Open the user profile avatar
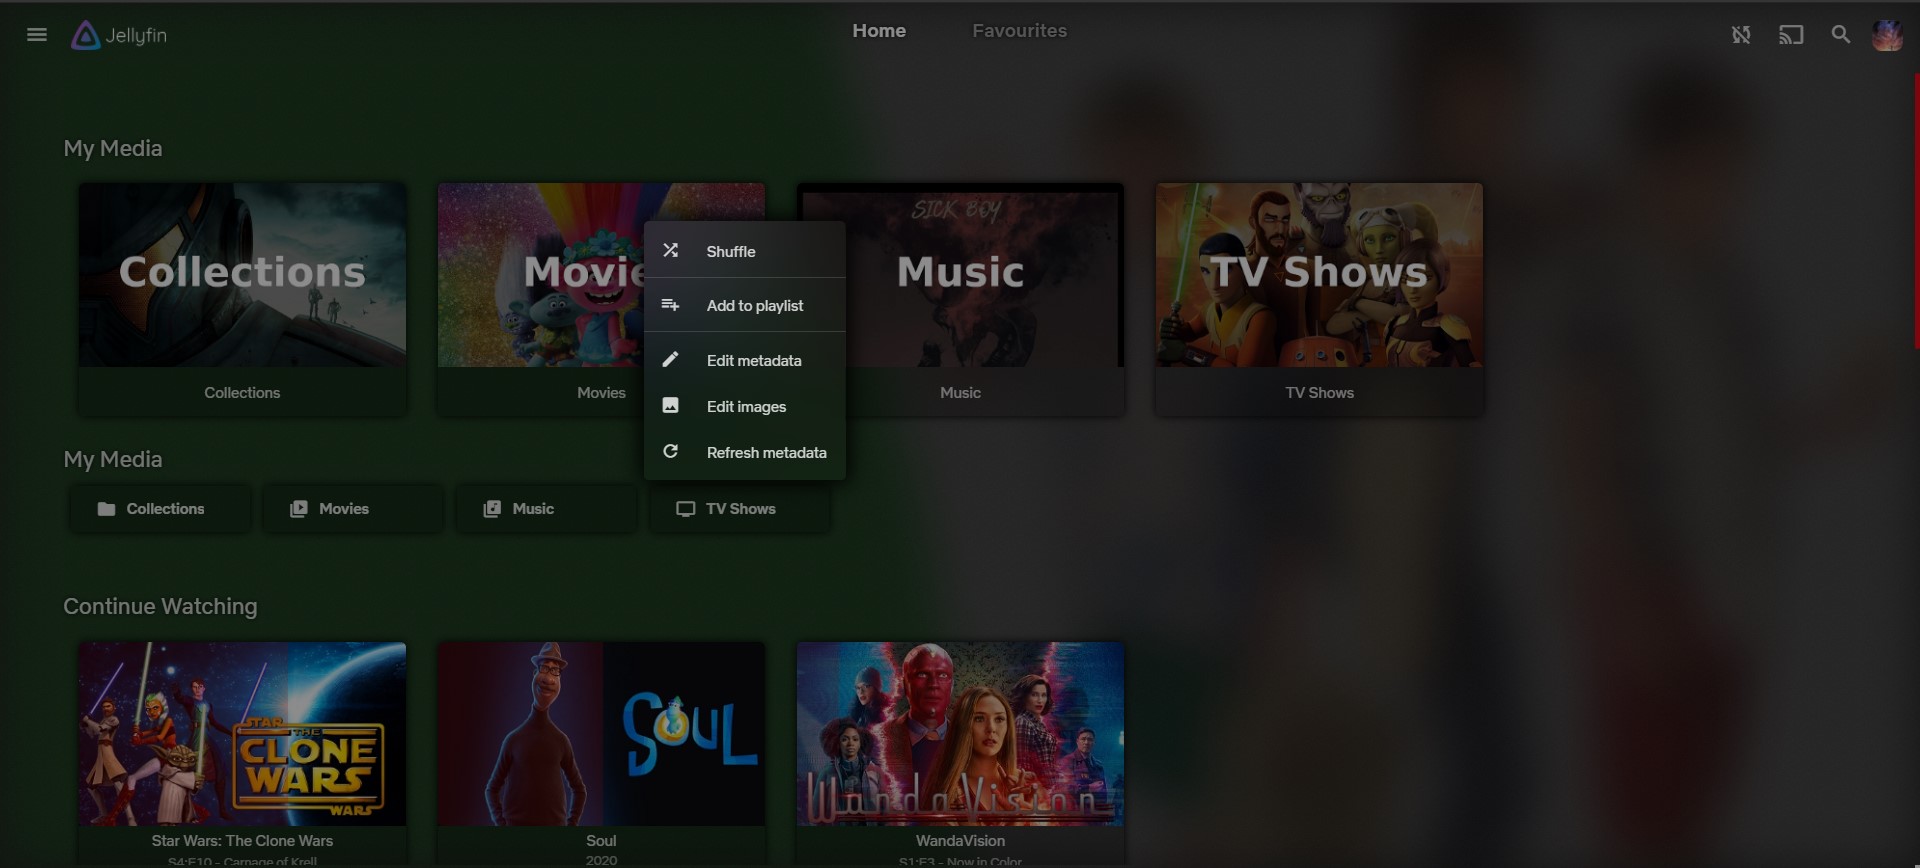Screen dimensions: 1920x868 (1887, 35)
